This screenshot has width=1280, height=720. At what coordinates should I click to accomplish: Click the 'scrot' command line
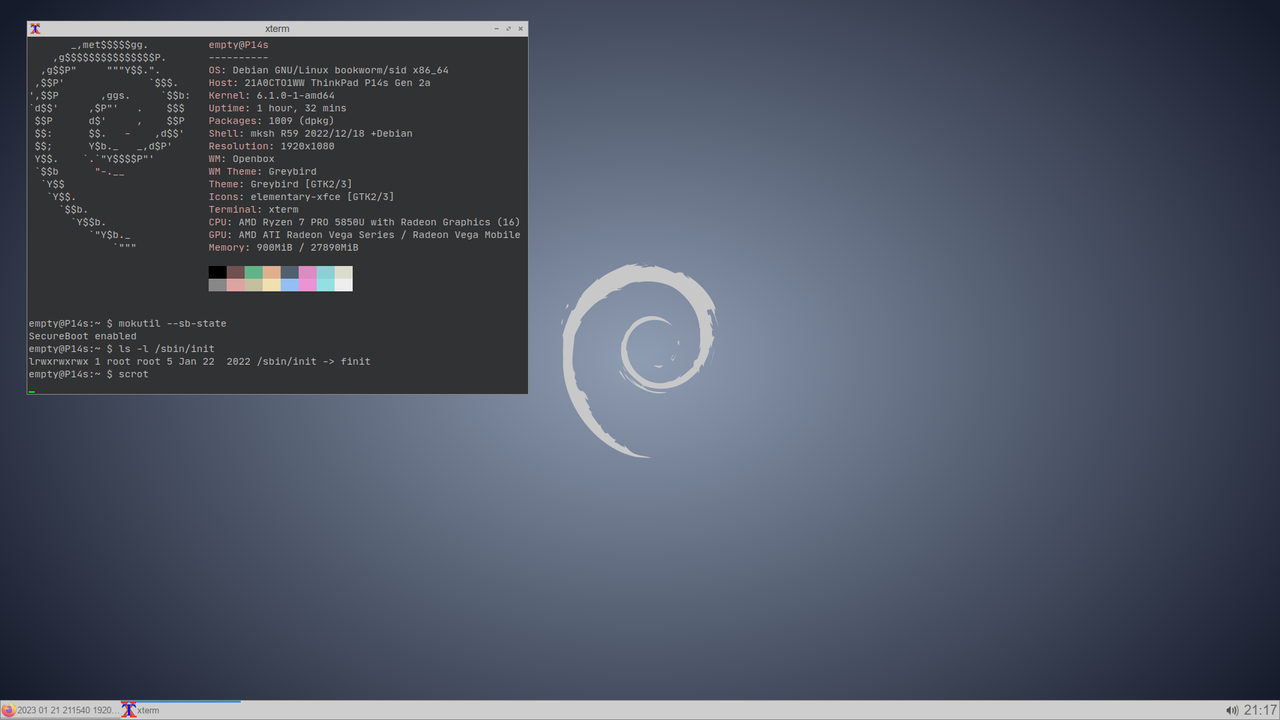click(x=89, y=374)
